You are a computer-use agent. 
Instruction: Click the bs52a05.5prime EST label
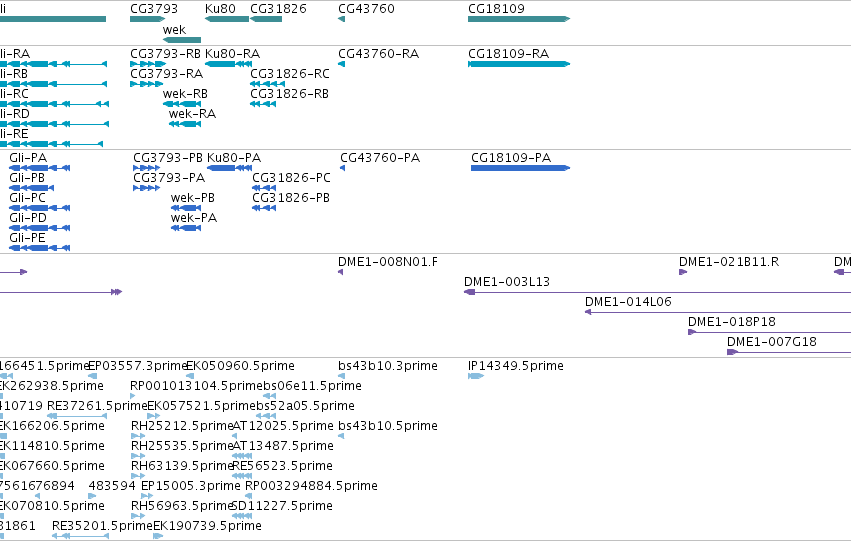[306, 406]
